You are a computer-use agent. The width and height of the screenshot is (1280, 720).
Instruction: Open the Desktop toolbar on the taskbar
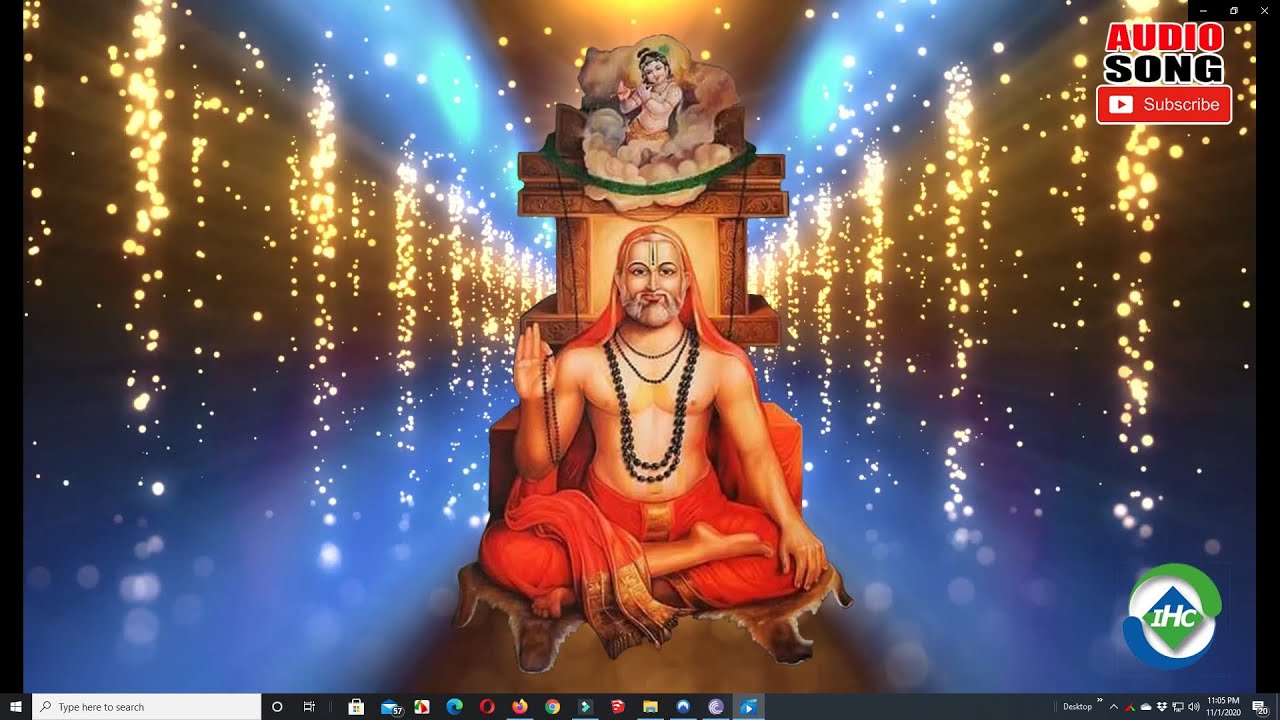pos(1077,707)
